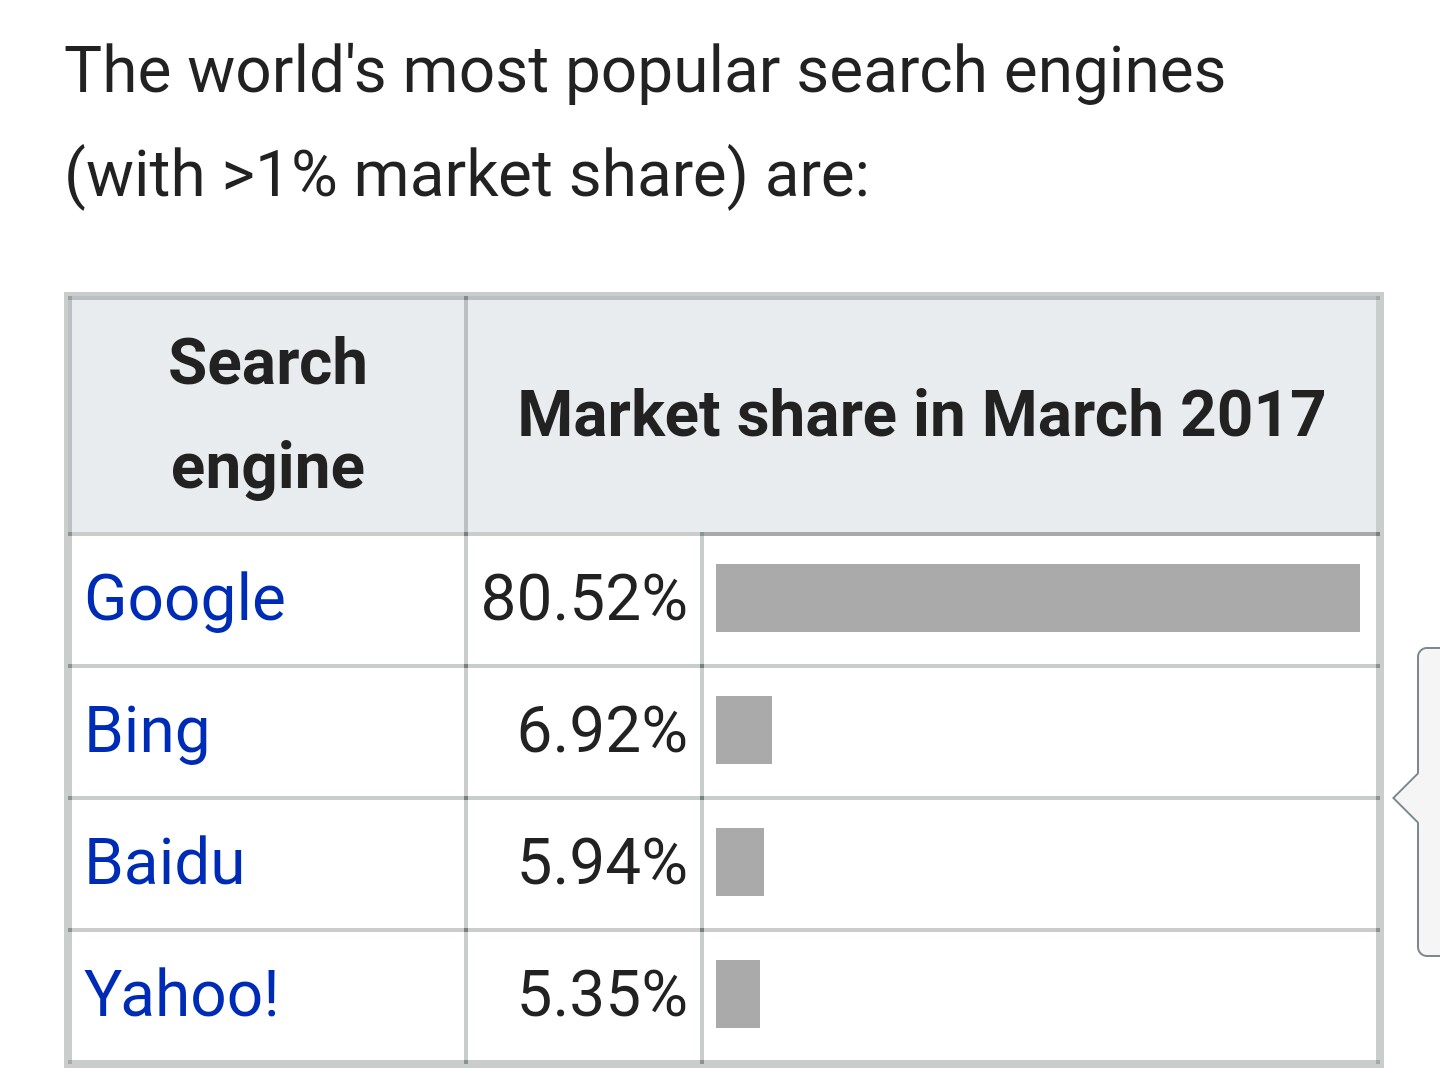Click the gray bar in Baidu's row
This screenshot has width=1440, height=1091.
(x=740, y=862)
